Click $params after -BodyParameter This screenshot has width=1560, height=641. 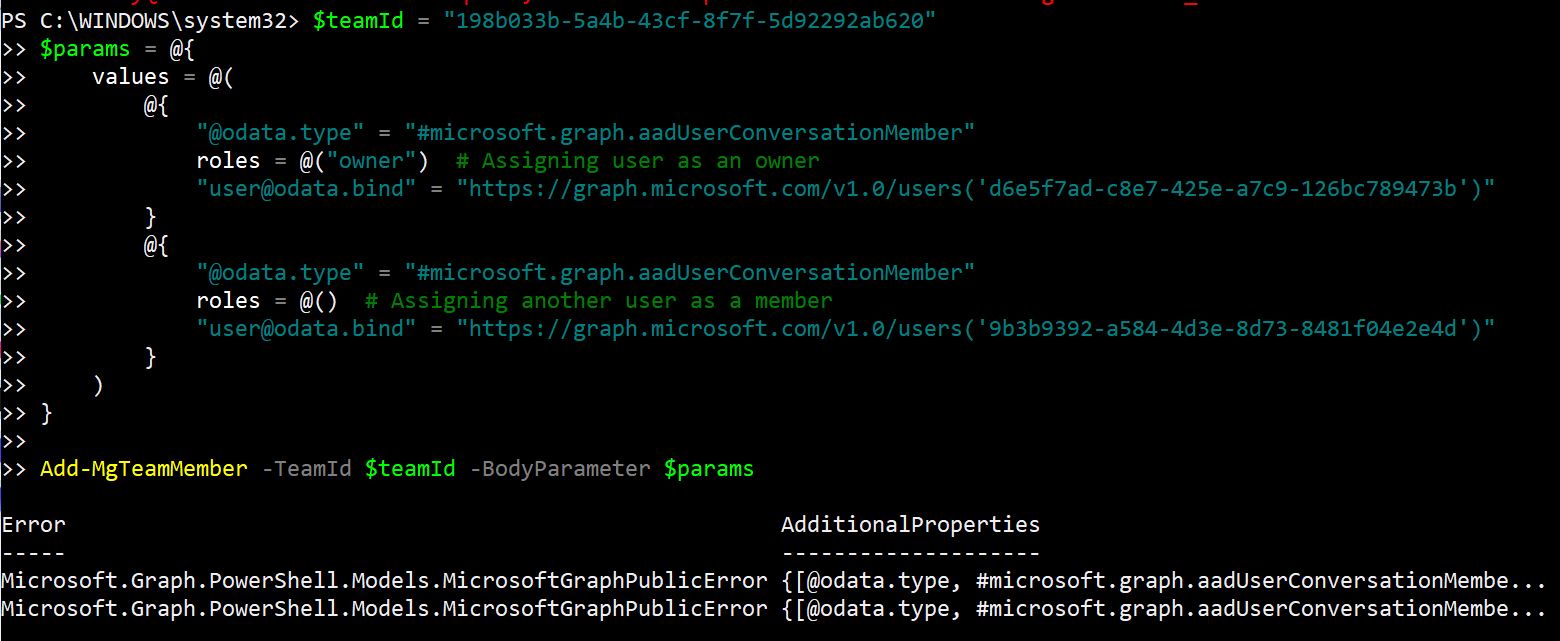point(709,469)
